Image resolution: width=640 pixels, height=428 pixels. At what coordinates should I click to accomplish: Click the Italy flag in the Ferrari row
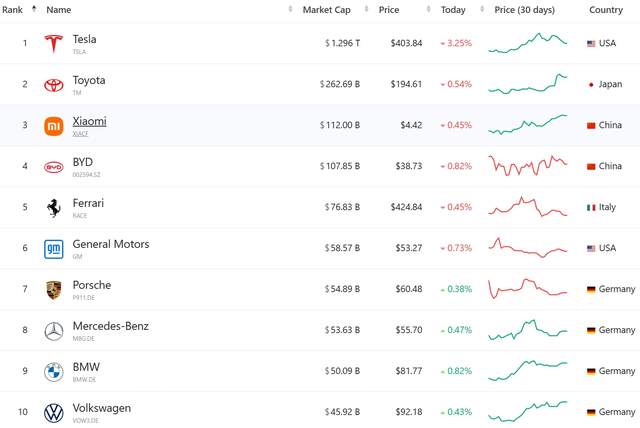tap(591, 208)
